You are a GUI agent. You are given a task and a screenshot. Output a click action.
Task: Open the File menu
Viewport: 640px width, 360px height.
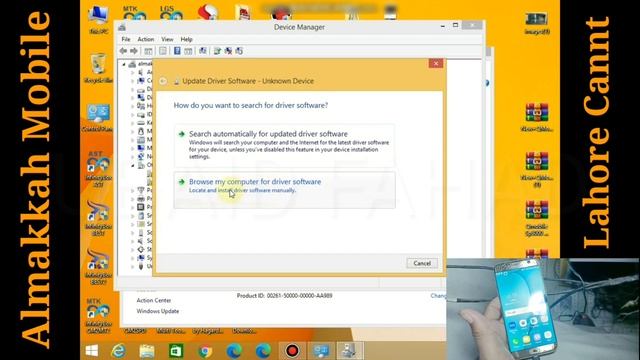126,39
